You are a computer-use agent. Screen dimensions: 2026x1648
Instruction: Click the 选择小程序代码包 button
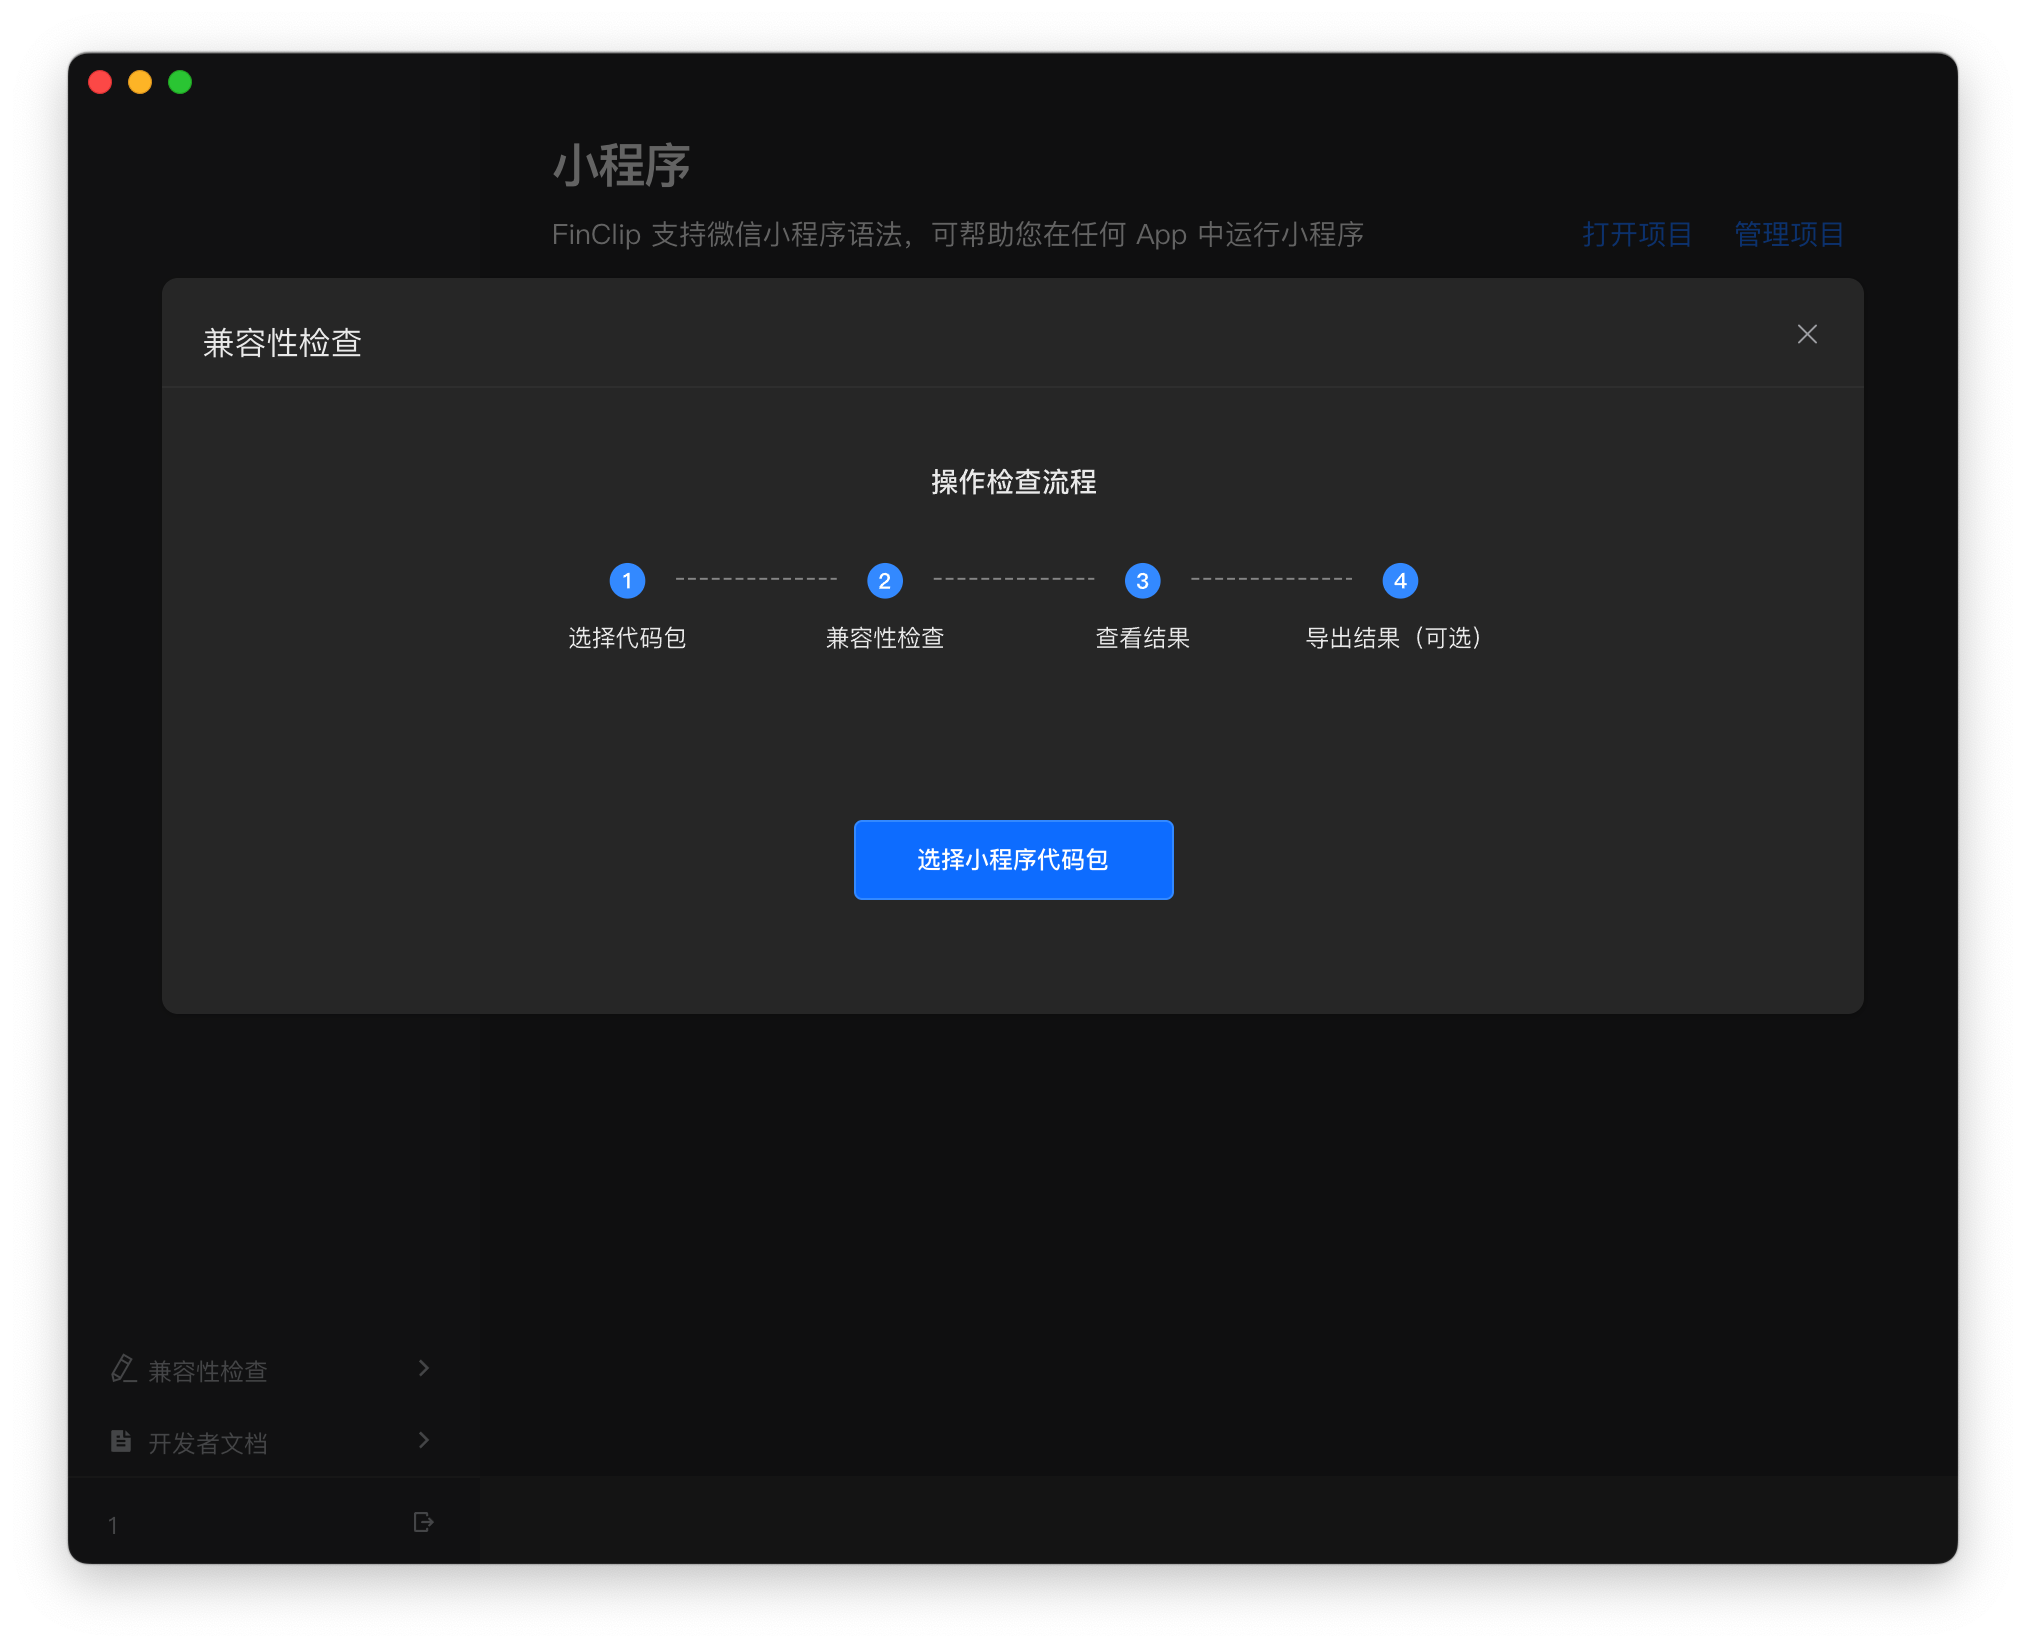pos(1012,860)
